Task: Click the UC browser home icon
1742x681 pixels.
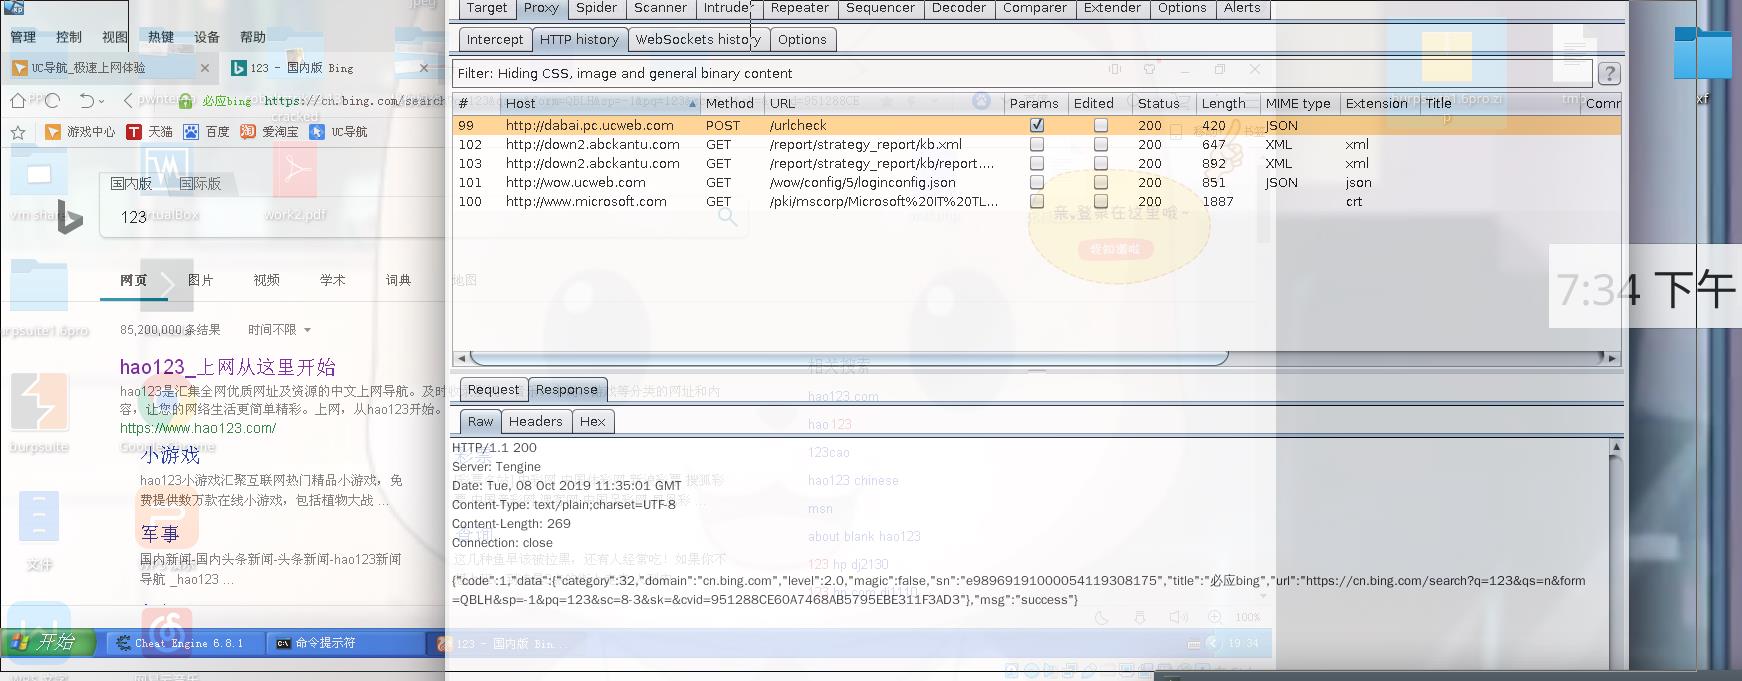Action: (x=18, y=100)
